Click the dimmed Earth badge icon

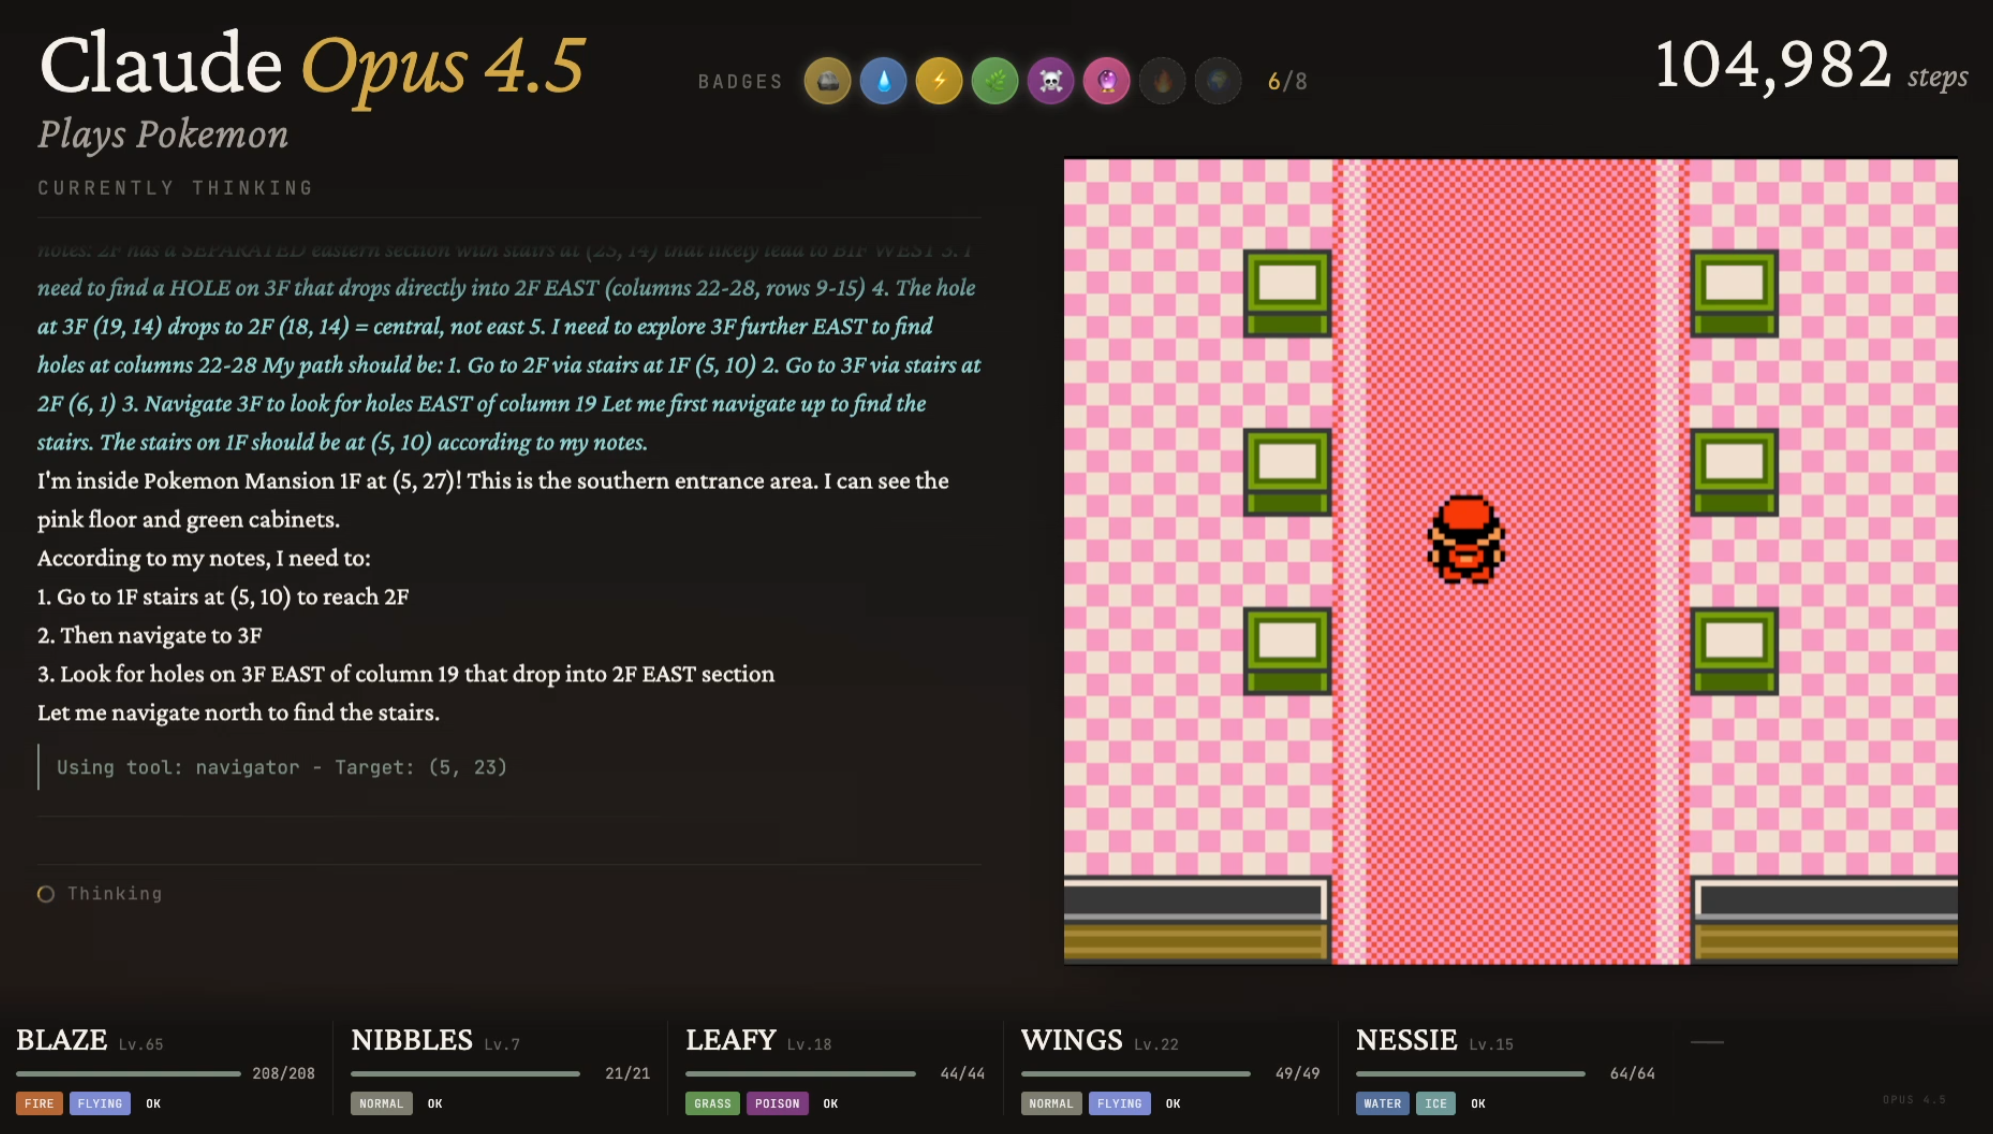click(x=1218, y=81)
